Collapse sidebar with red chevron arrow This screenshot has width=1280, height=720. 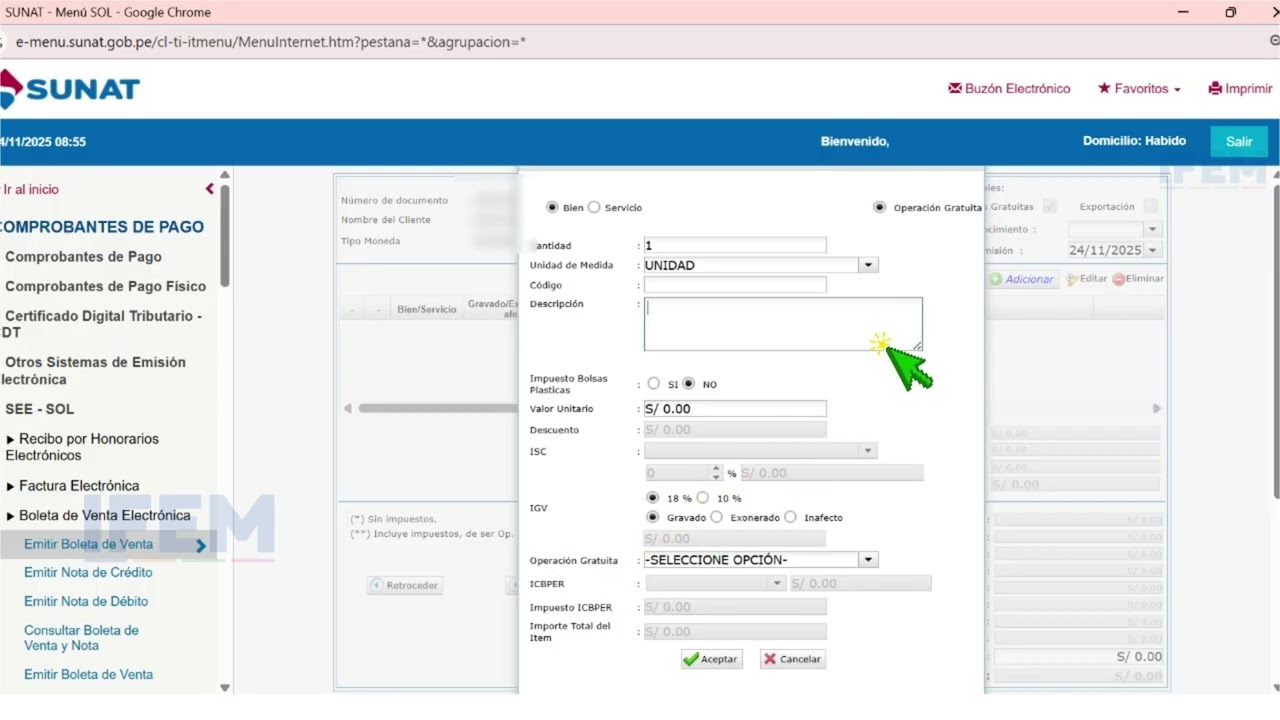210,188
